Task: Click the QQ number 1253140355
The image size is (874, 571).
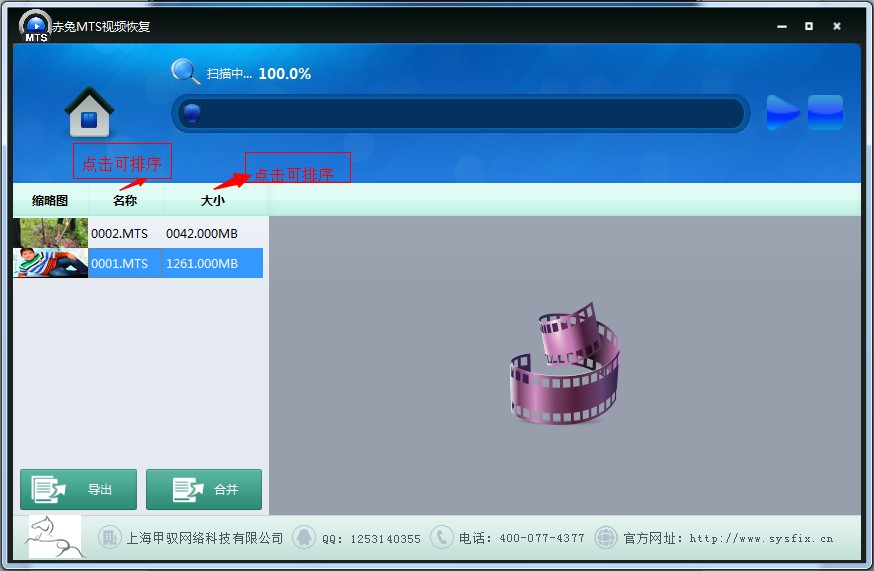Action: (x=385, y=539)
